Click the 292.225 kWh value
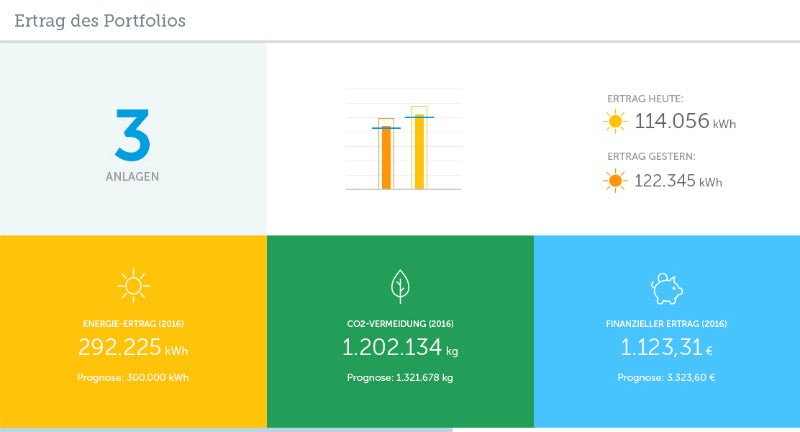The image size is (800, 432). 133,347
